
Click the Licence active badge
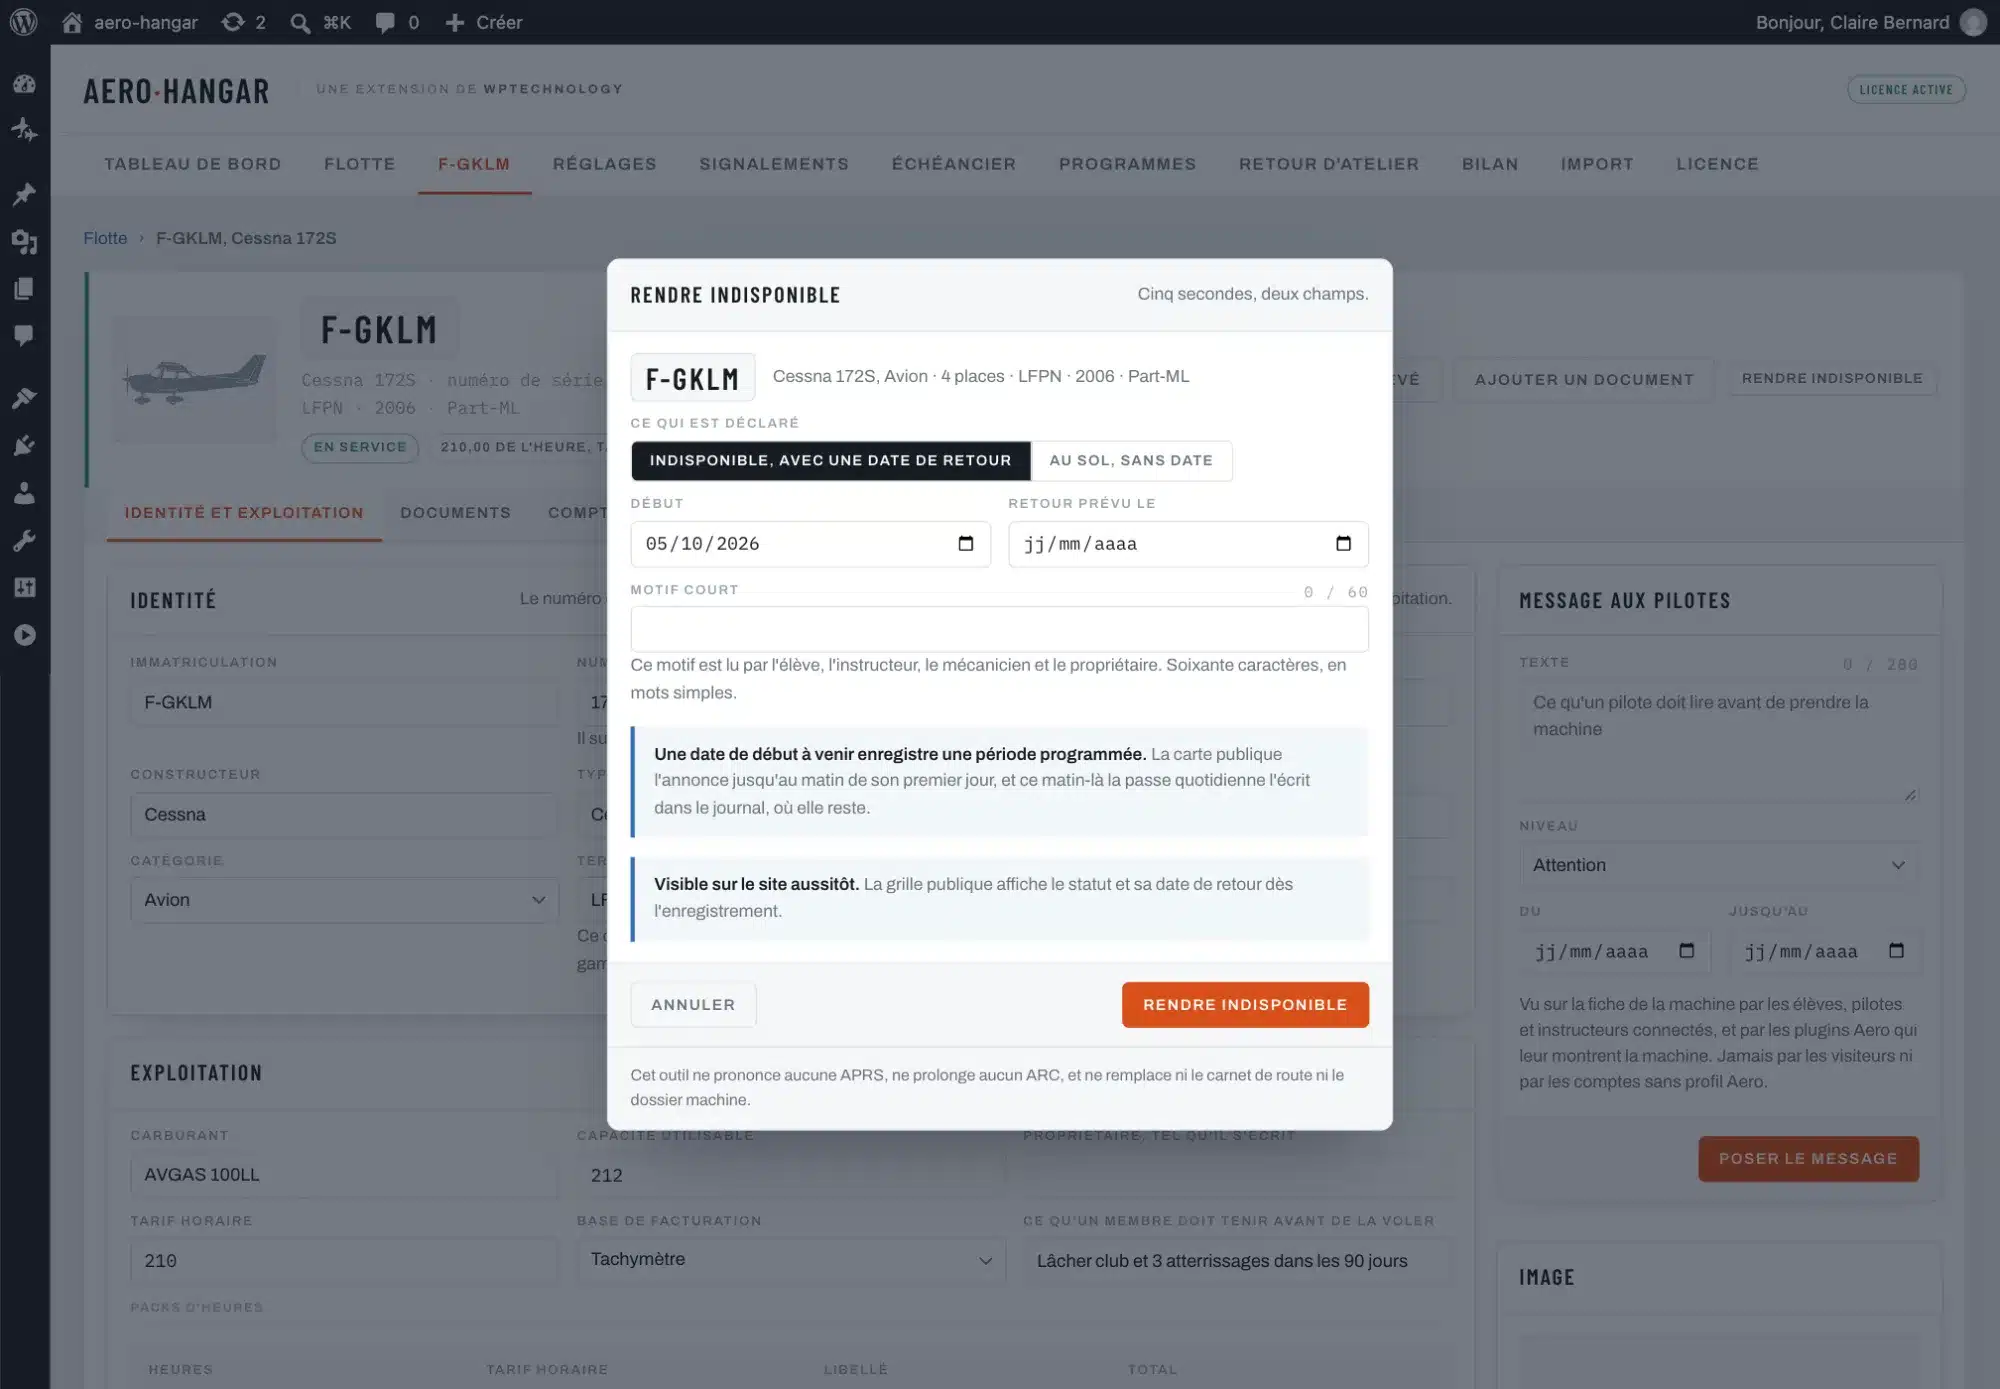pos(1906,90)
